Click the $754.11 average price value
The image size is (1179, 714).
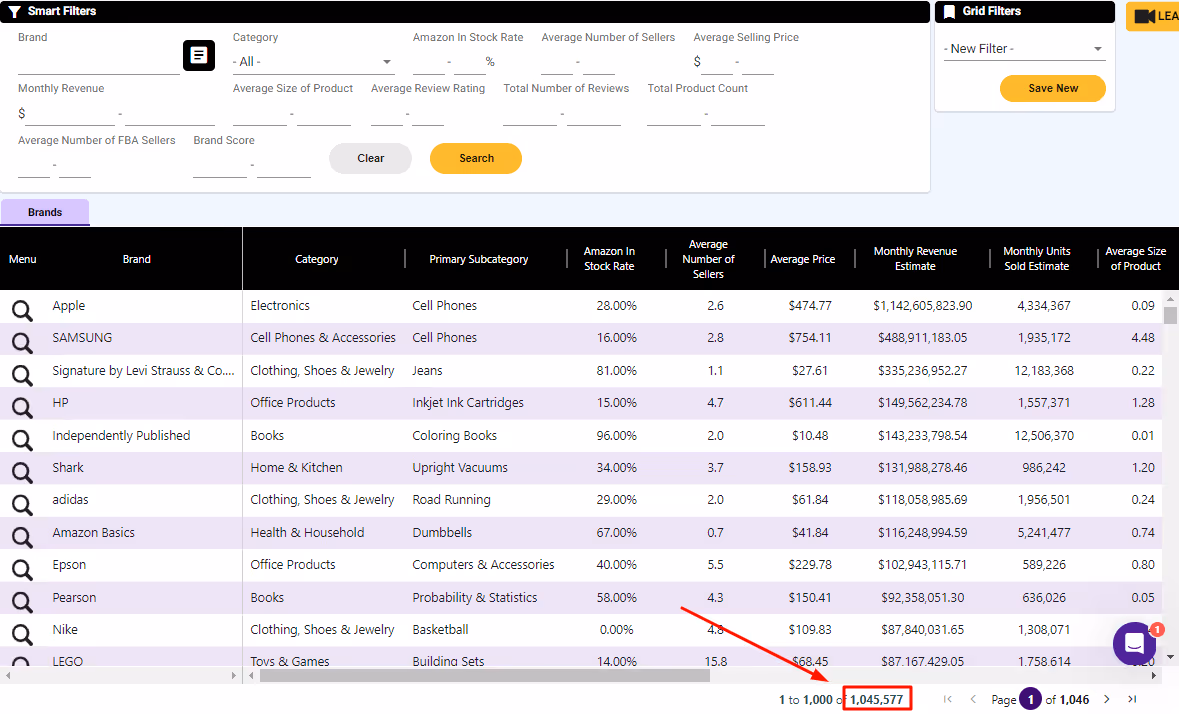click(810, 338)
